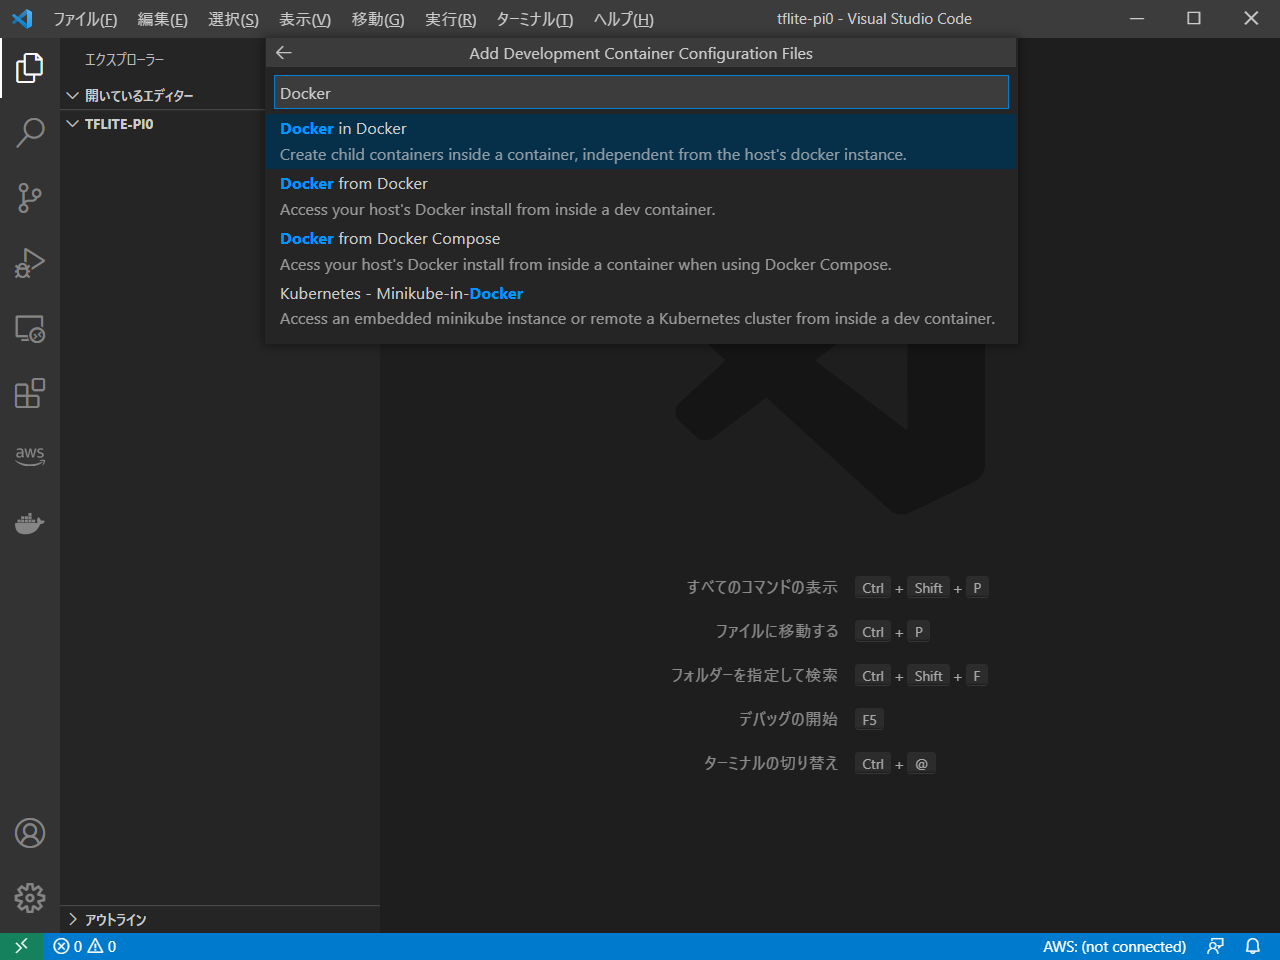
Task: Open the Terminal menu in menu bar
Action: click(534, 19)
